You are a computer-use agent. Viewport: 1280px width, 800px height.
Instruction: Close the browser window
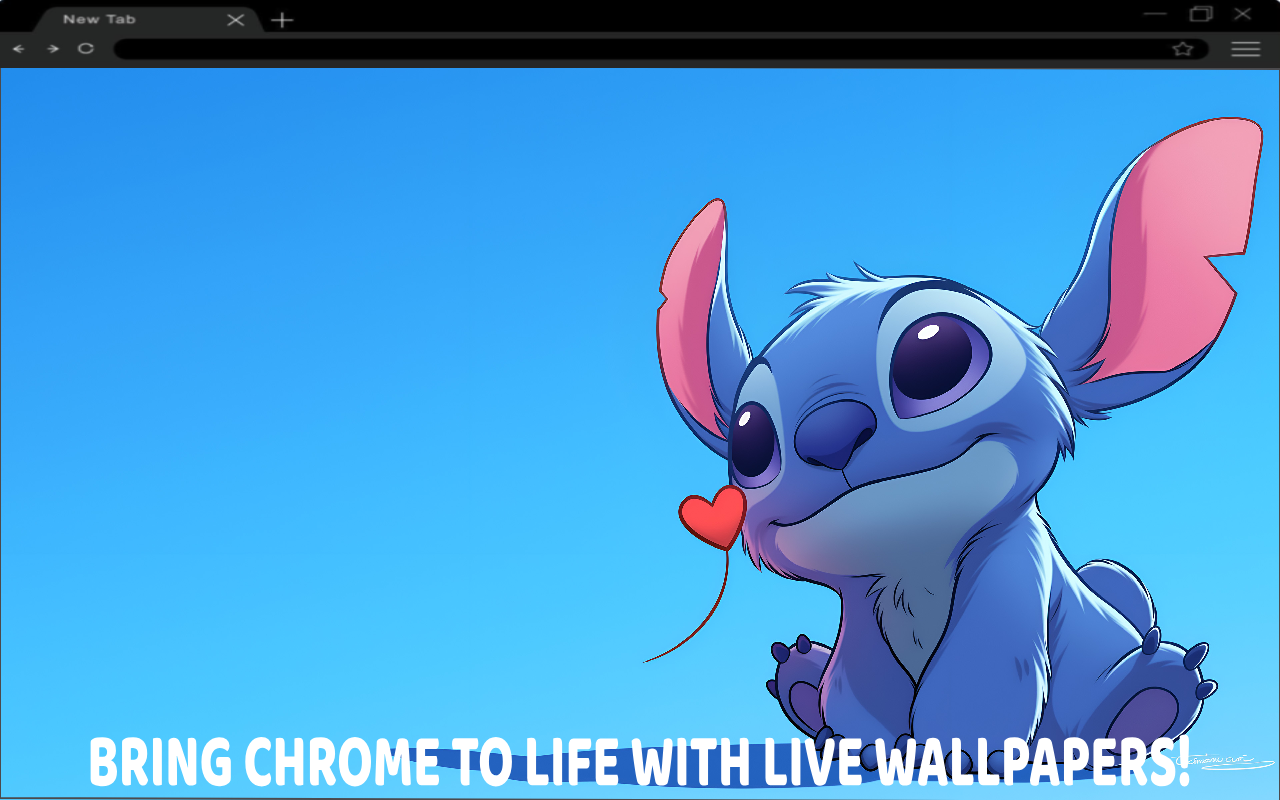(x=1242, y=14)
